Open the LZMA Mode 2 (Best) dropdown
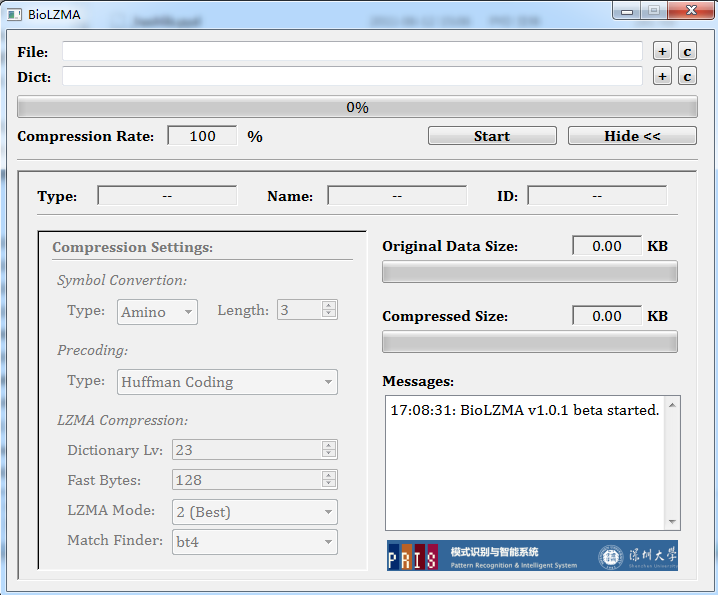 (x=255, y=512)
